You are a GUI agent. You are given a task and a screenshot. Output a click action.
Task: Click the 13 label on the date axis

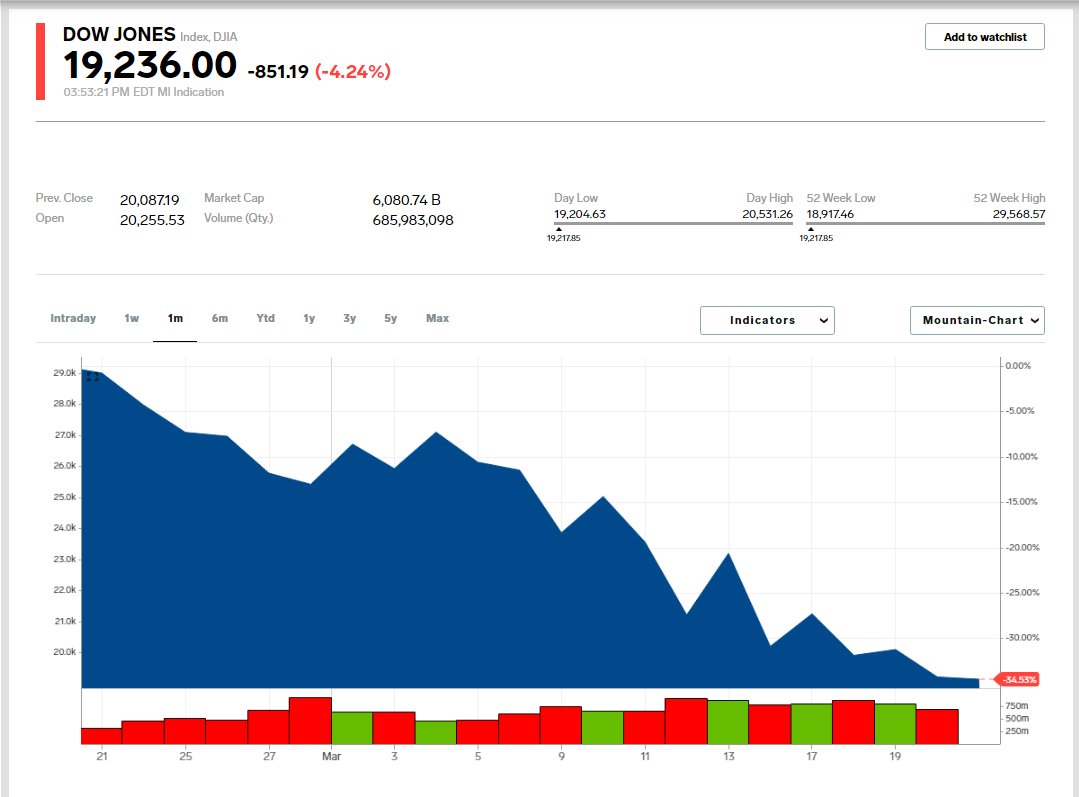pyautogui.click(x=729, y=756)
